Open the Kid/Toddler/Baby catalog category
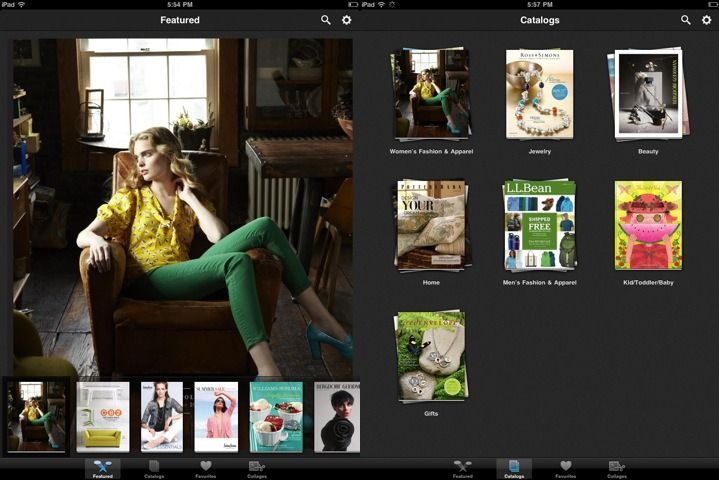Image resolution: width=719 pixels, height=480 pixels. 647,225
